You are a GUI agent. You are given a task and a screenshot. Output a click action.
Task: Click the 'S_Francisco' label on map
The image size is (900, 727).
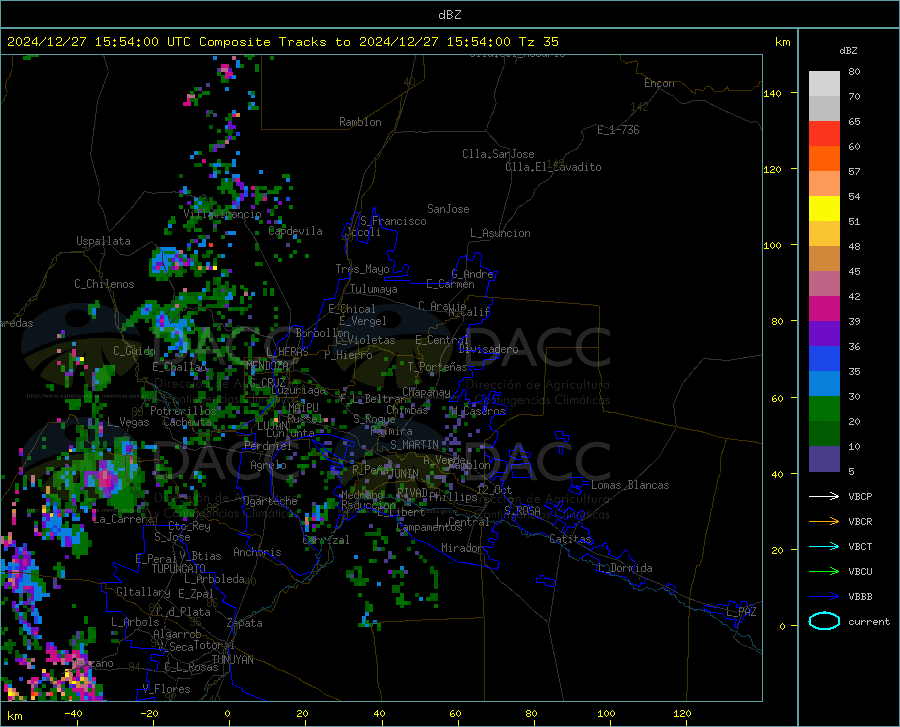tap(393, 221)
